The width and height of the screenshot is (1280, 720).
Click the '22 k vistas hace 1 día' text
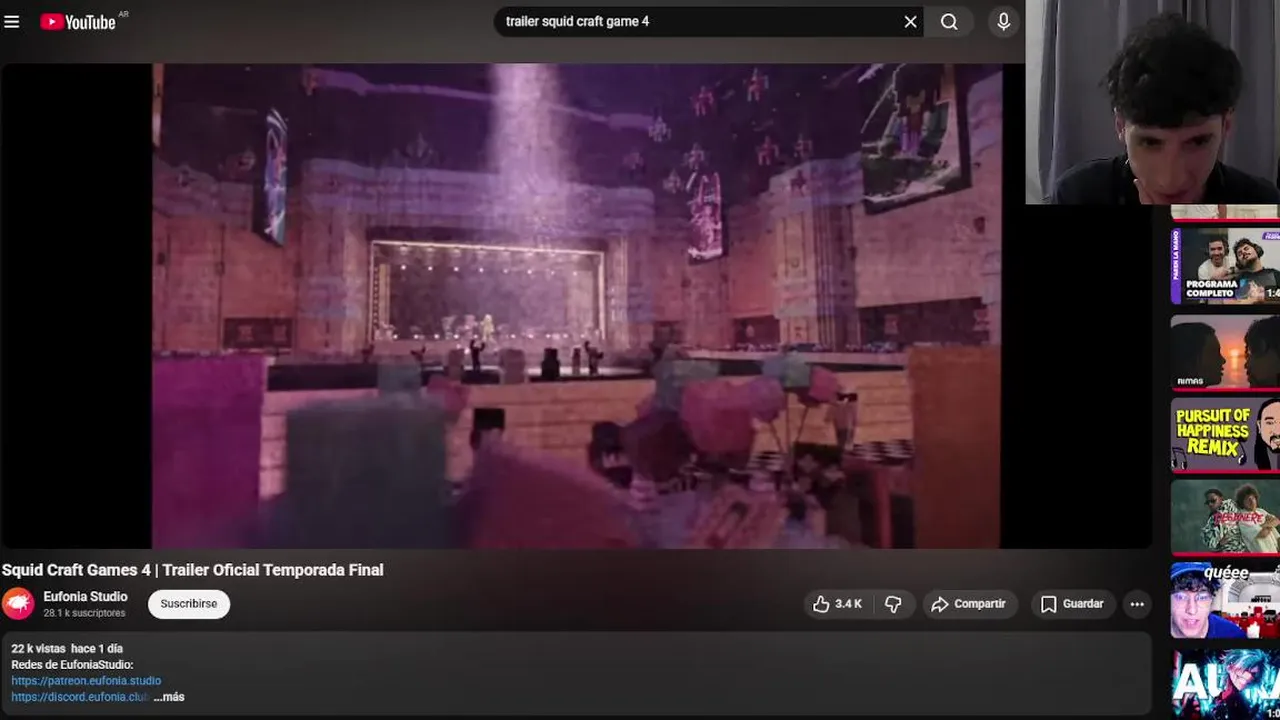pyautogui.click(x=67, y=649)
